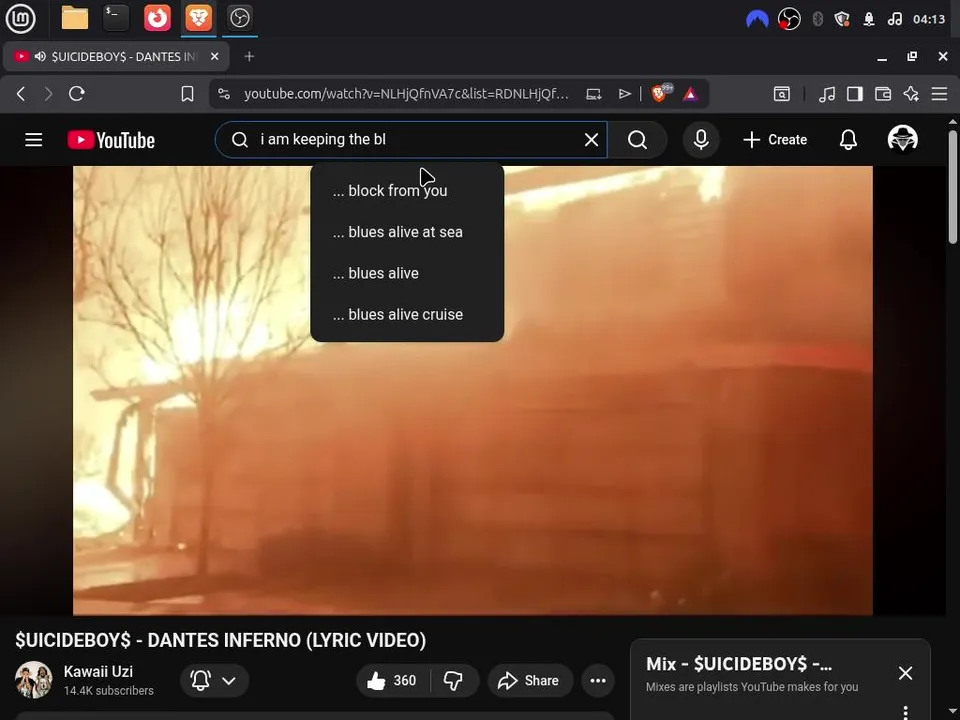
Task: Open the media control music note in browser toolbar
Action: click(x=827, y=94)
